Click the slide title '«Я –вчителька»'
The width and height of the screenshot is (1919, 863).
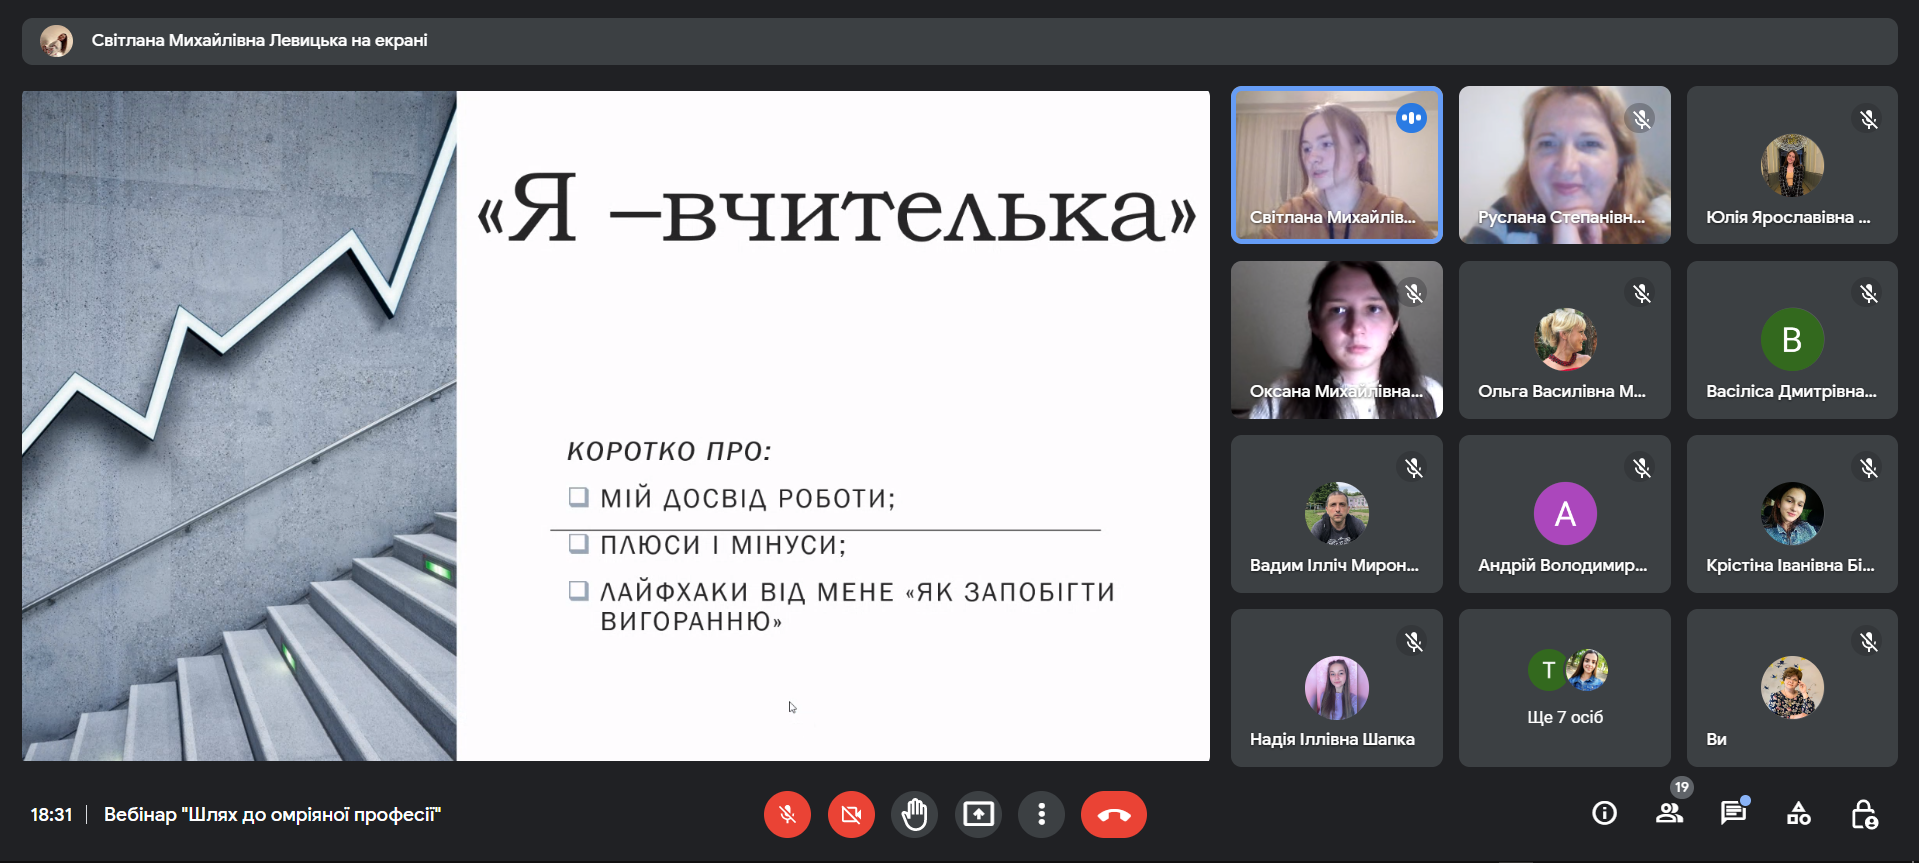coord(837,209)
